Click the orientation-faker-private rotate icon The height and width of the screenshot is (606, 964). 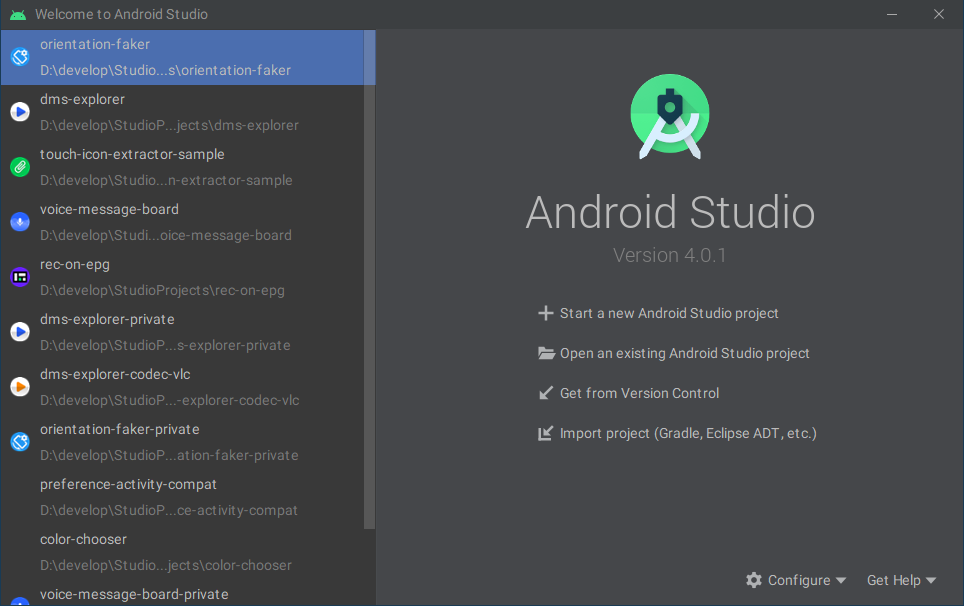tap(20, 442)
